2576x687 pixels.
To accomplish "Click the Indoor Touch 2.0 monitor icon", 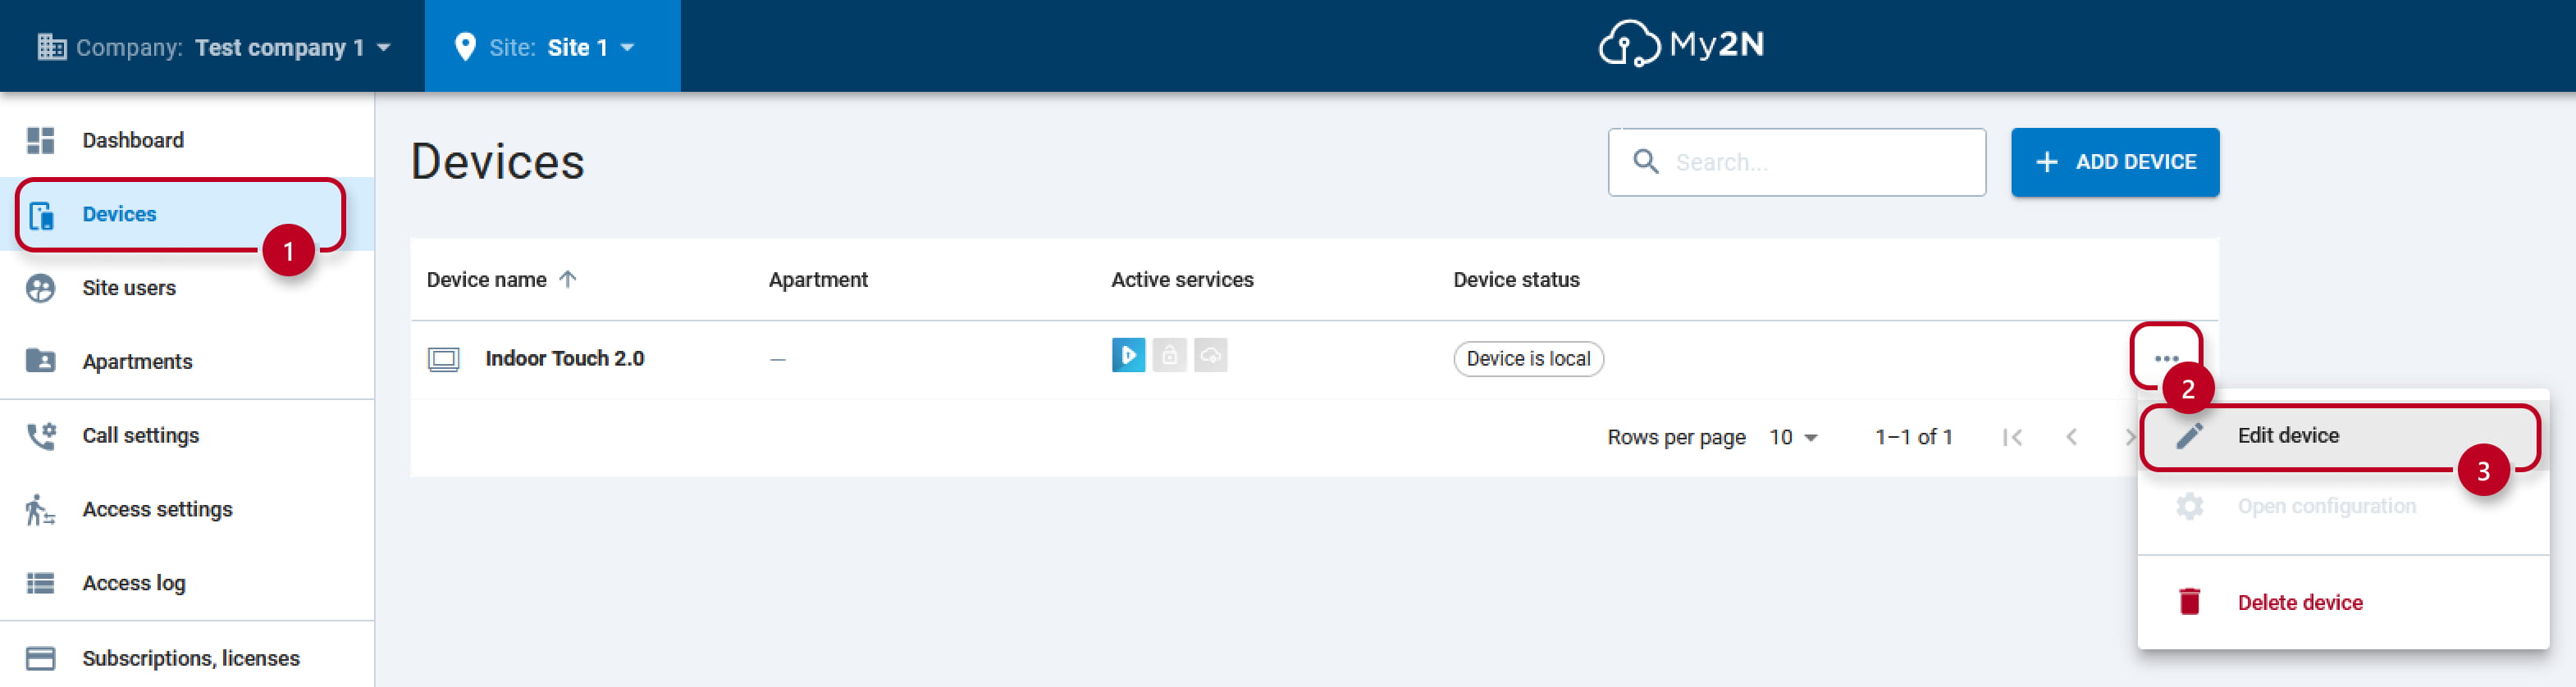I will 443,359.
